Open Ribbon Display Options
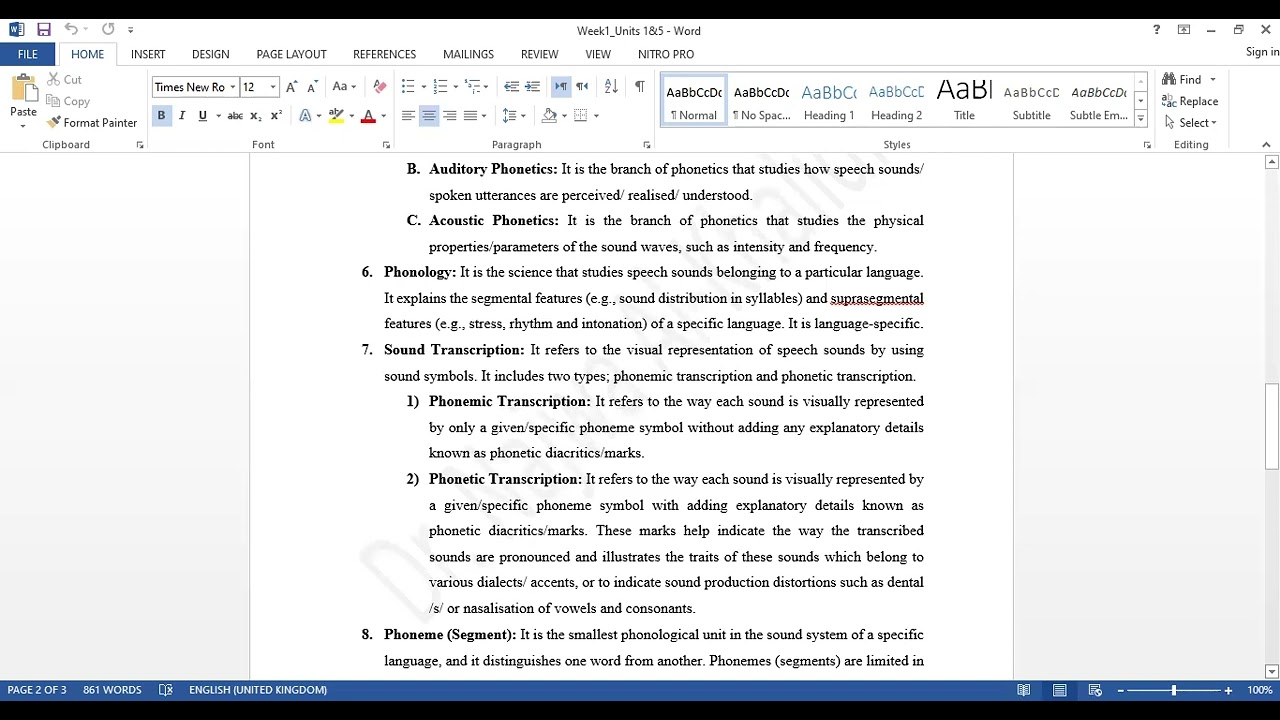Image resolution: width=1280 pixels, height=720 pixels. [1184, 30]
